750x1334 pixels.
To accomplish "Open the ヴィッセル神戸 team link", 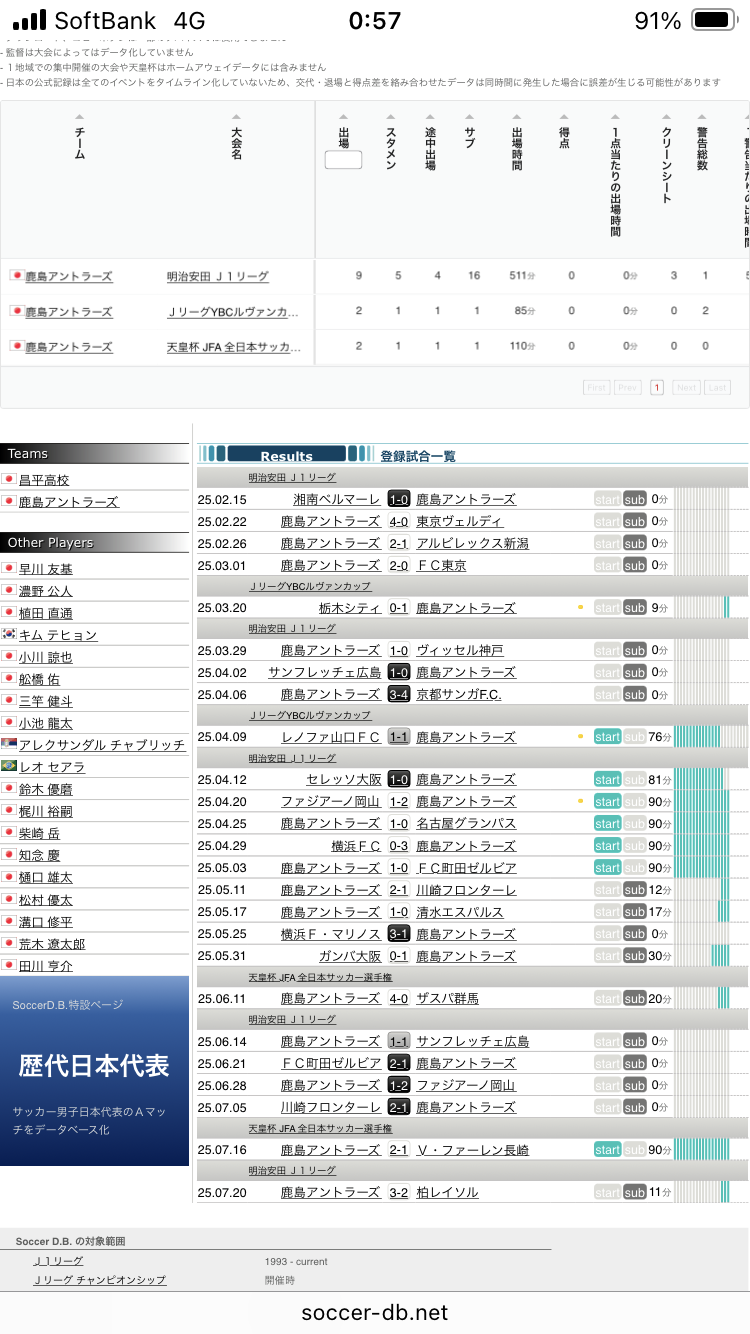I will point(460,650).
